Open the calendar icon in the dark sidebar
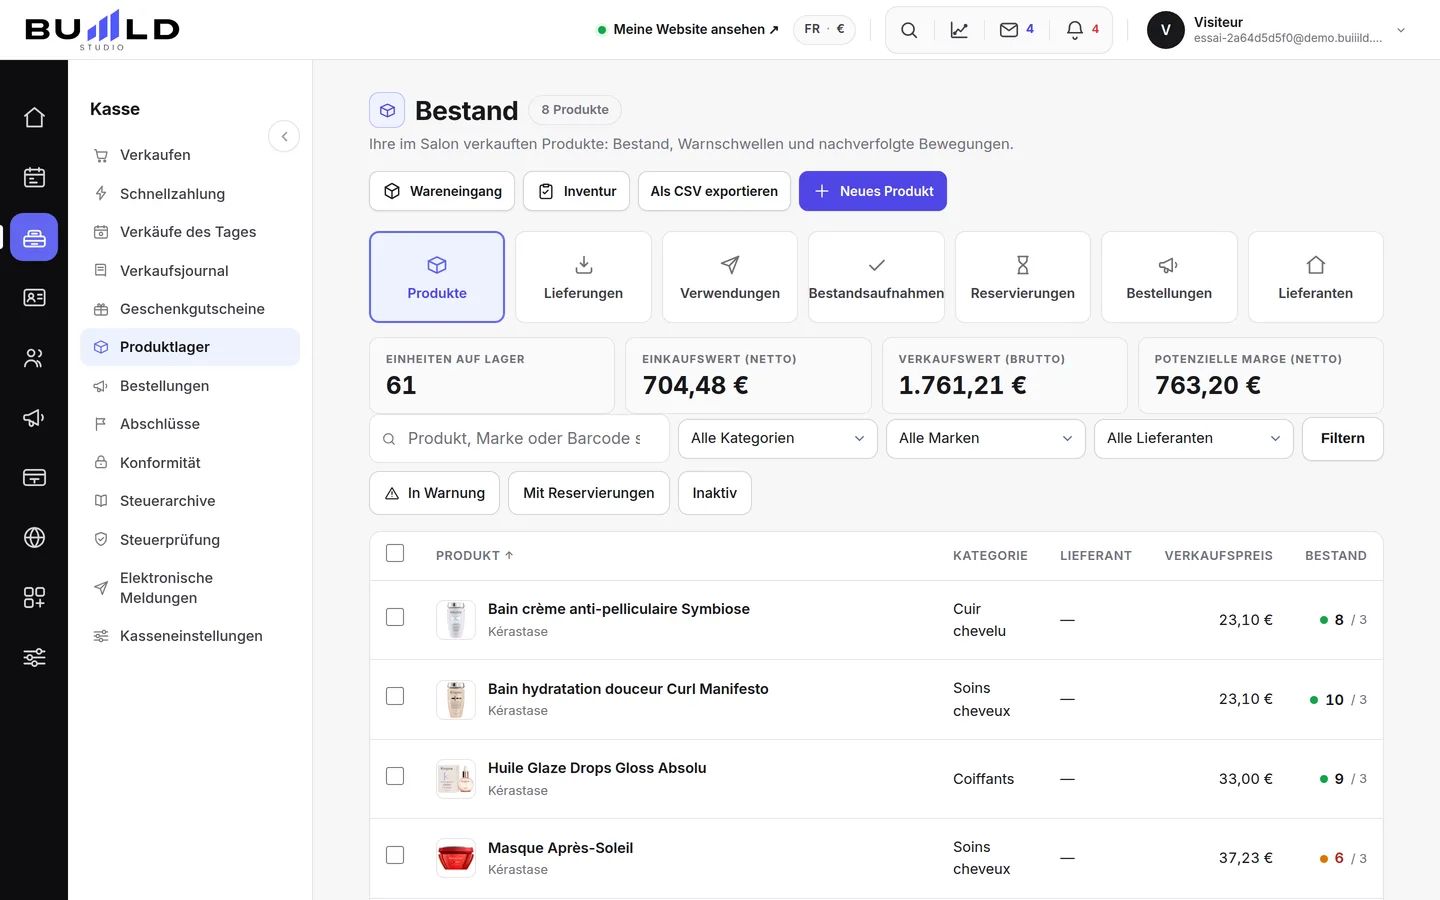 pyautogui.click(x=34, y=177)
